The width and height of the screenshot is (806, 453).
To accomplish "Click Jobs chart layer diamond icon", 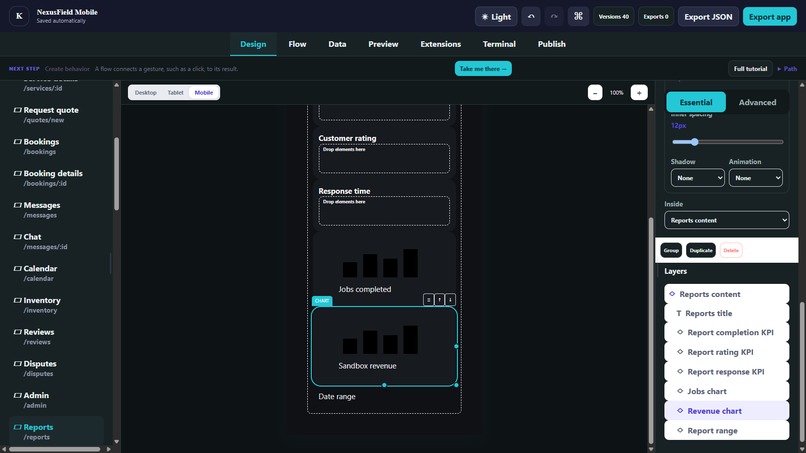I will [x=680, y=391].
